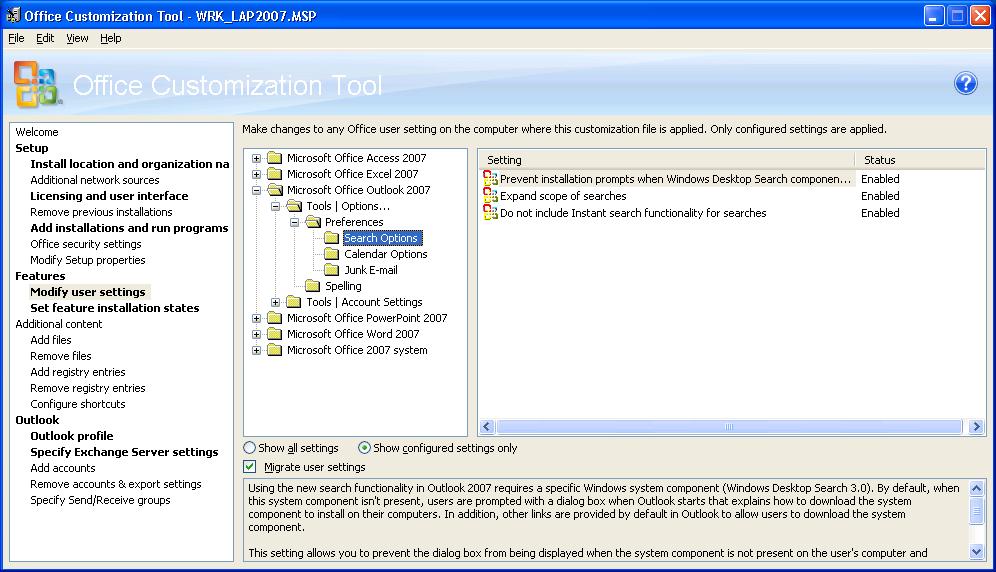Expand the Microsoft Office Access 2007 node

[256, 158]
